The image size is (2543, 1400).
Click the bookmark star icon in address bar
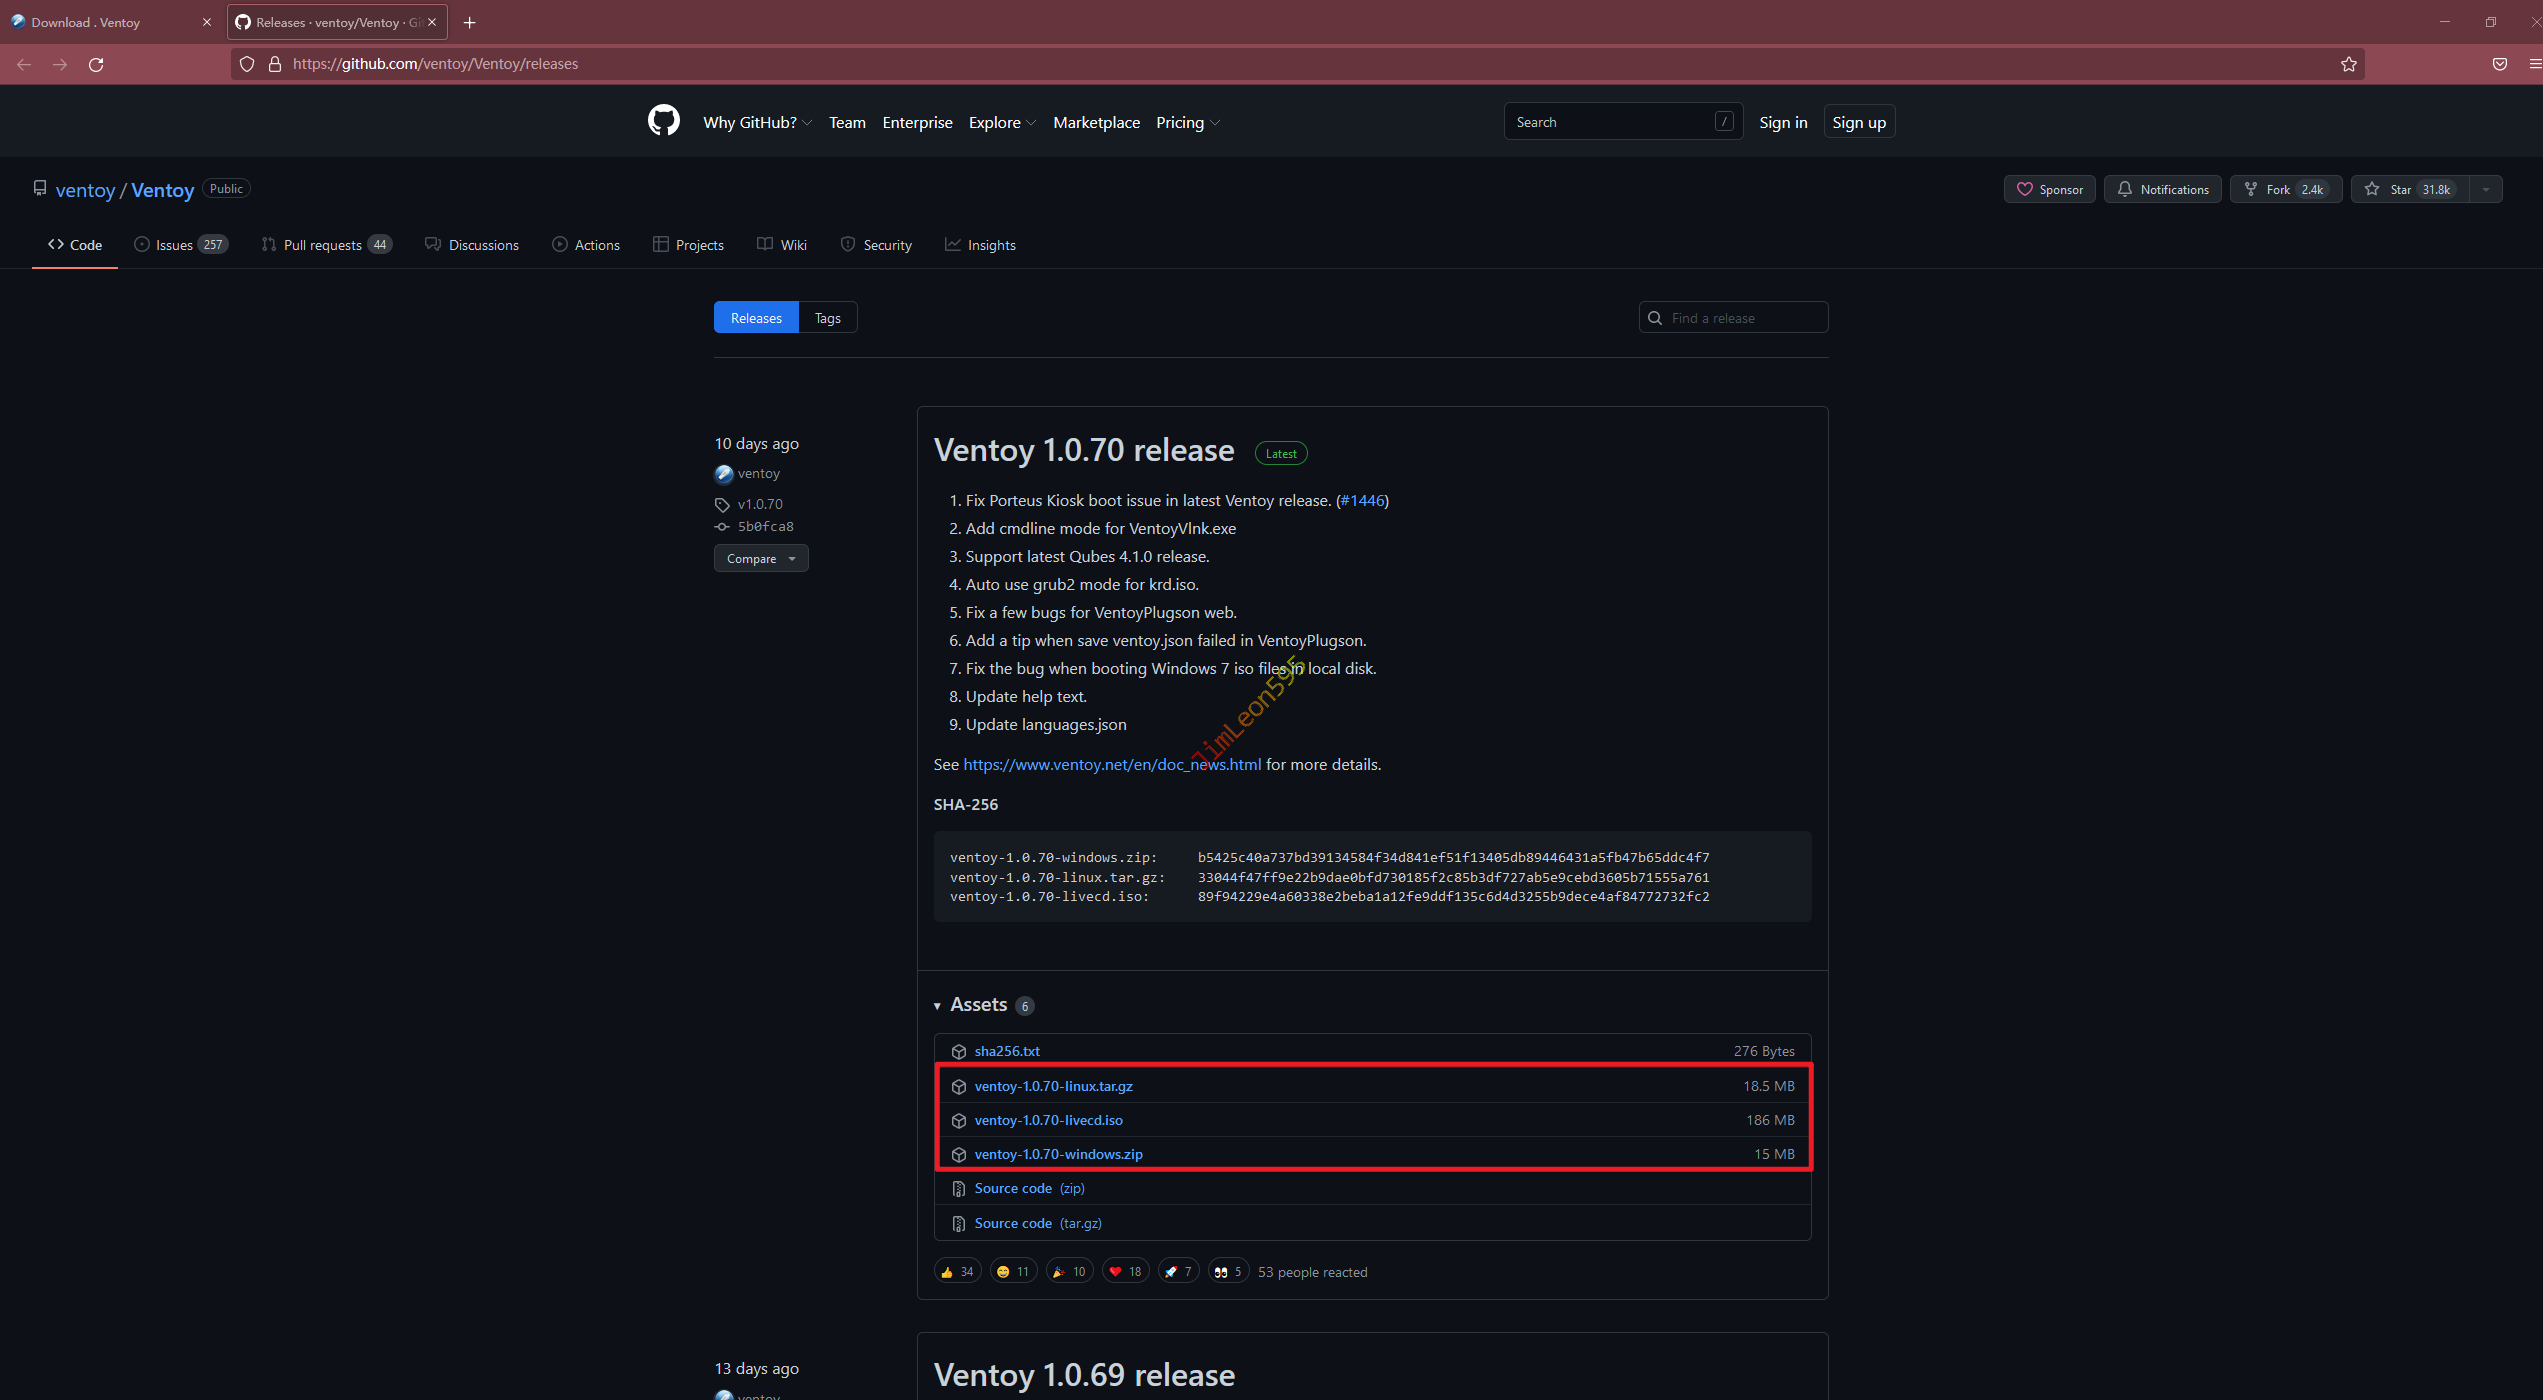[2348, 64]
